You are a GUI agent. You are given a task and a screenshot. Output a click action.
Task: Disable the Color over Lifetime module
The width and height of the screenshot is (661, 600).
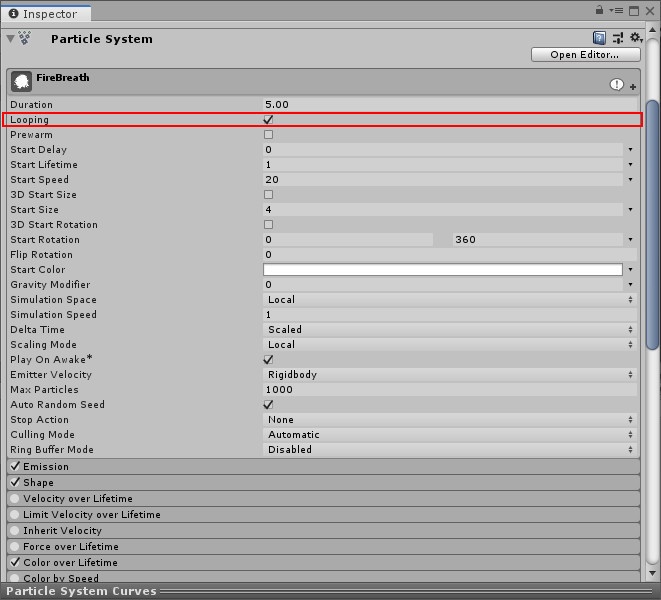(x=15, y=562)
